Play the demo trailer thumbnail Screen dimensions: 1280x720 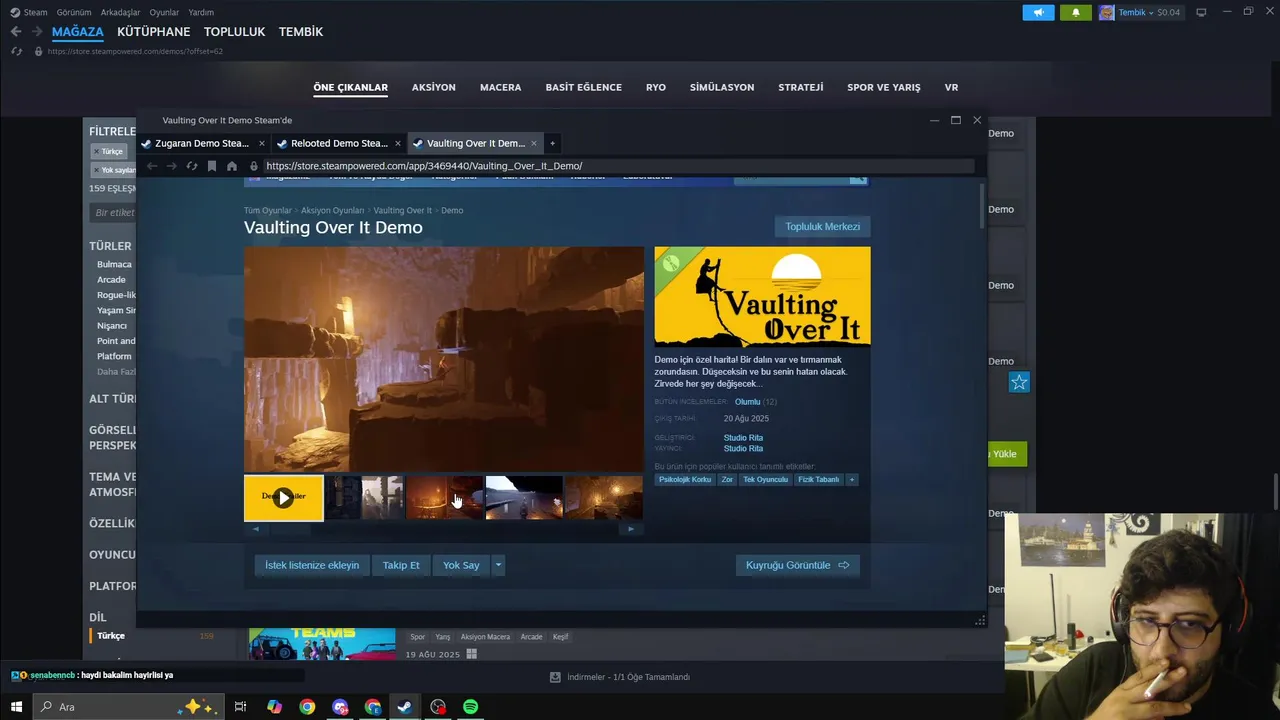pyautogui.click(x=284, y=498)
